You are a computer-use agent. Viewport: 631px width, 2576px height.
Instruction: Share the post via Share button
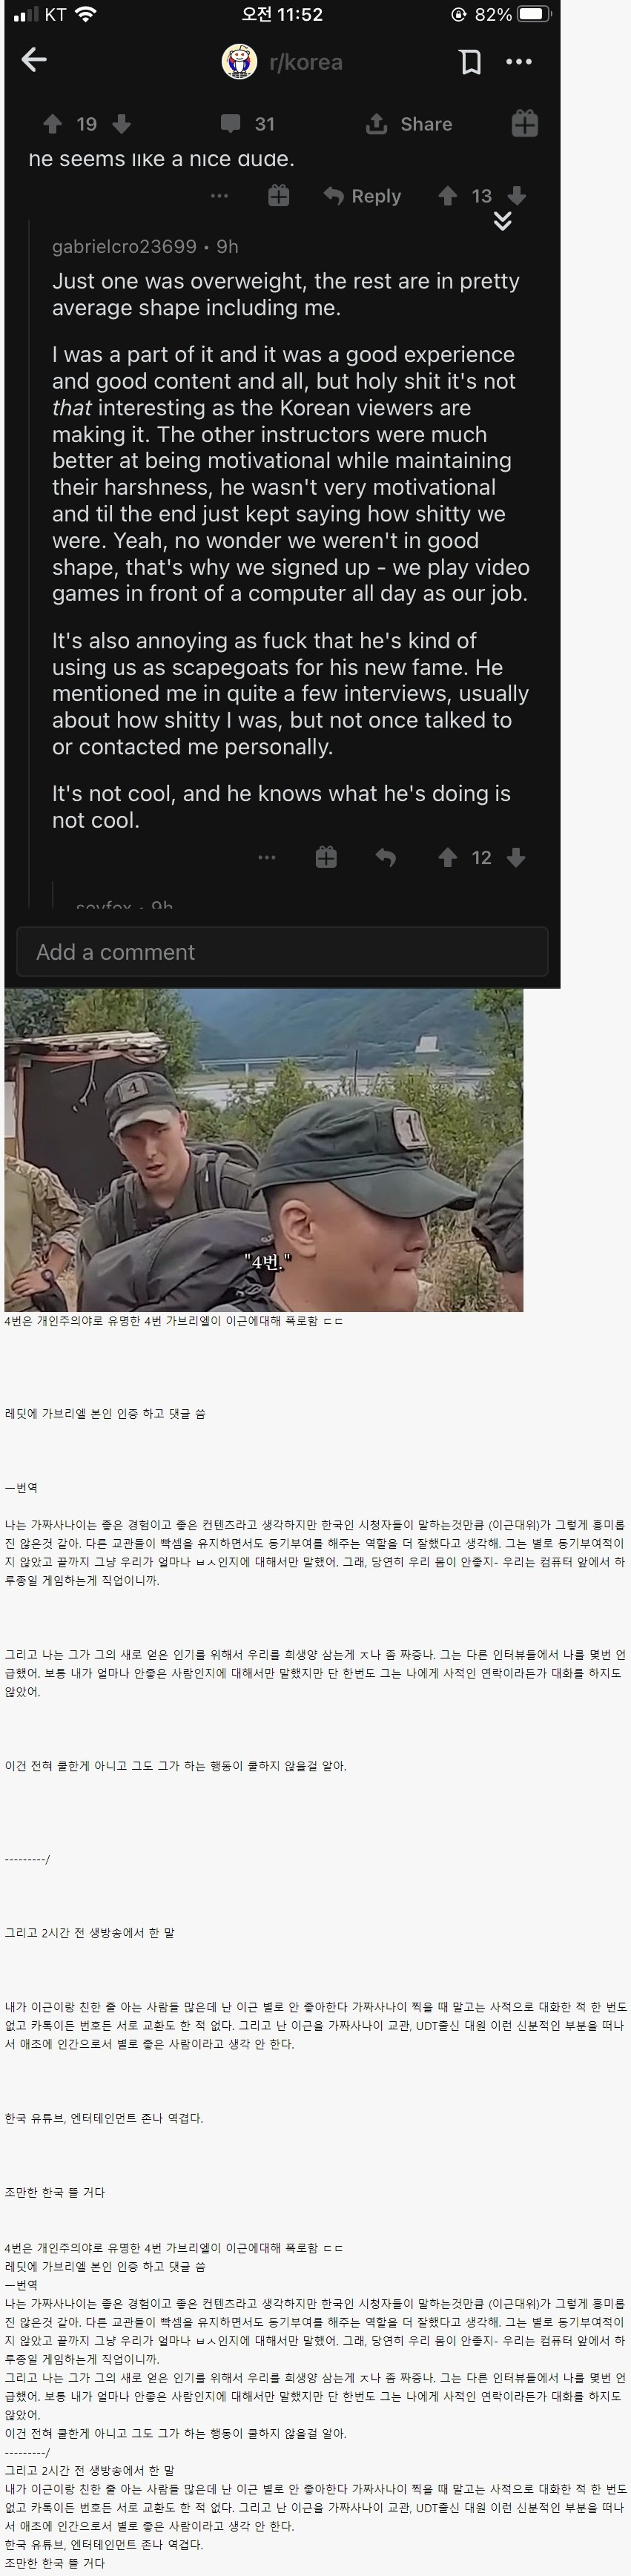(409, 124)
